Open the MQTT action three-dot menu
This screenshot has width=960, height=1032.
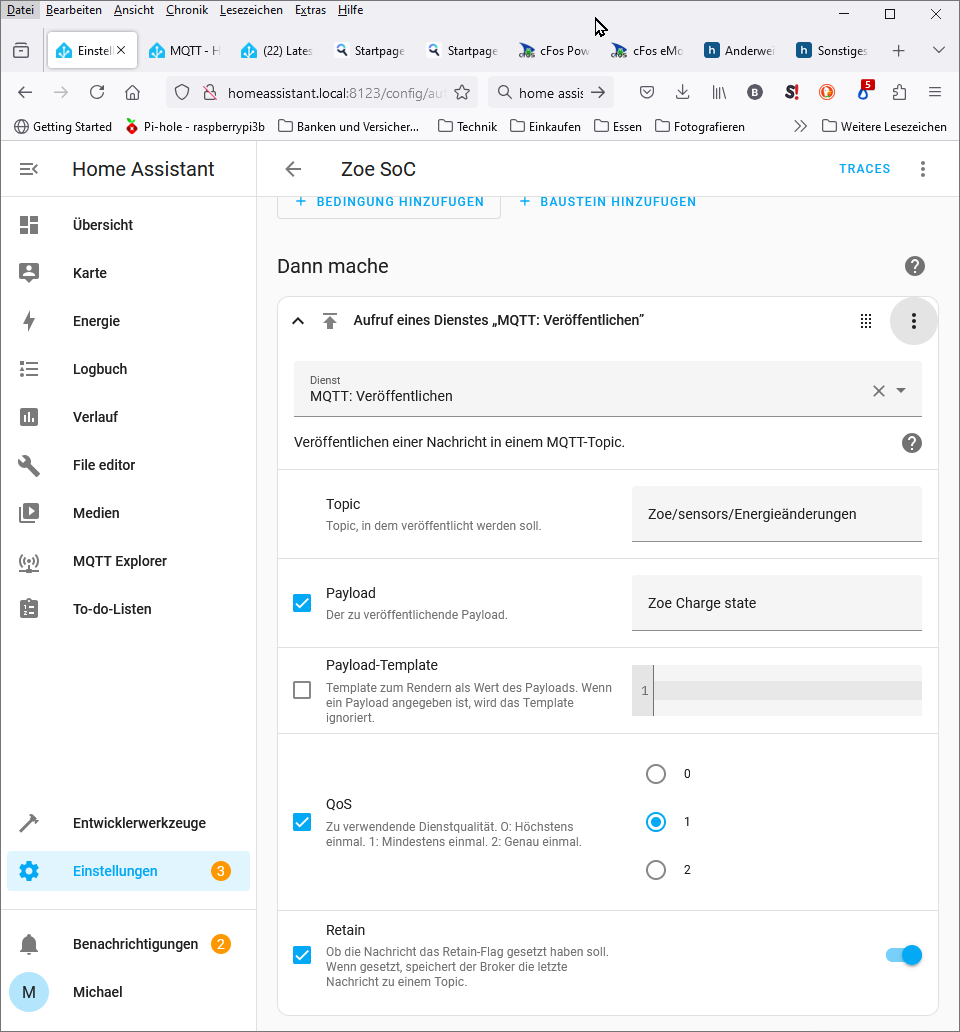(913, 321)
